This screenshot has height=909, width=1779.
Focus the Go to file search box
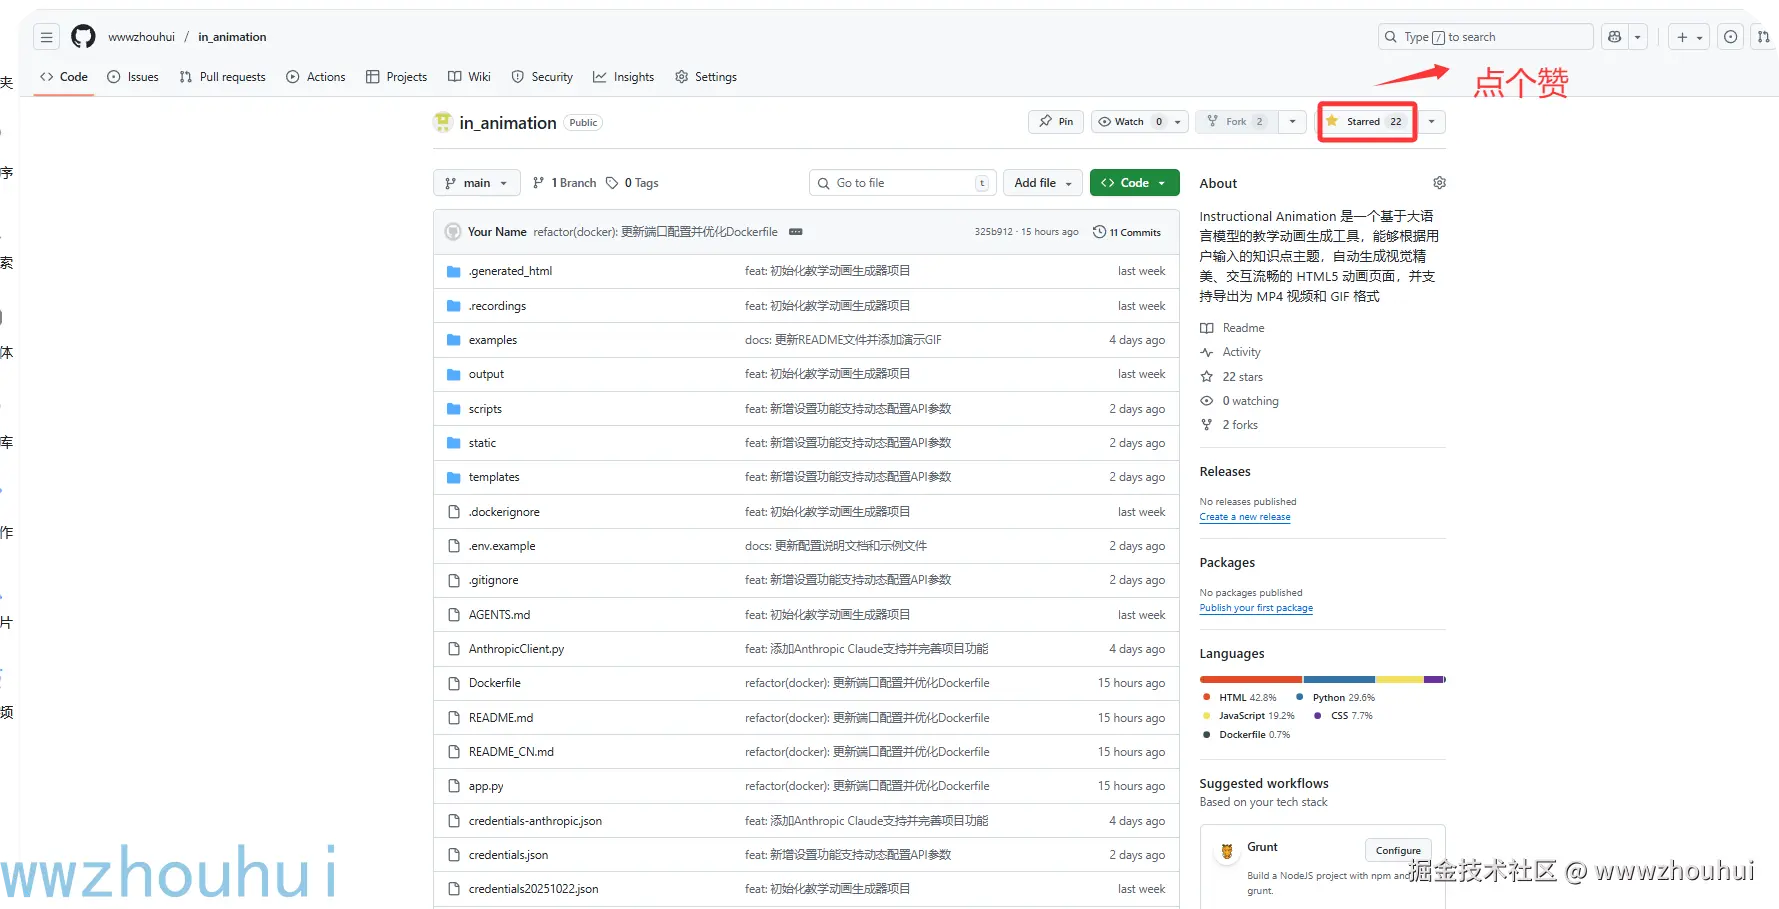pos(902,183)
